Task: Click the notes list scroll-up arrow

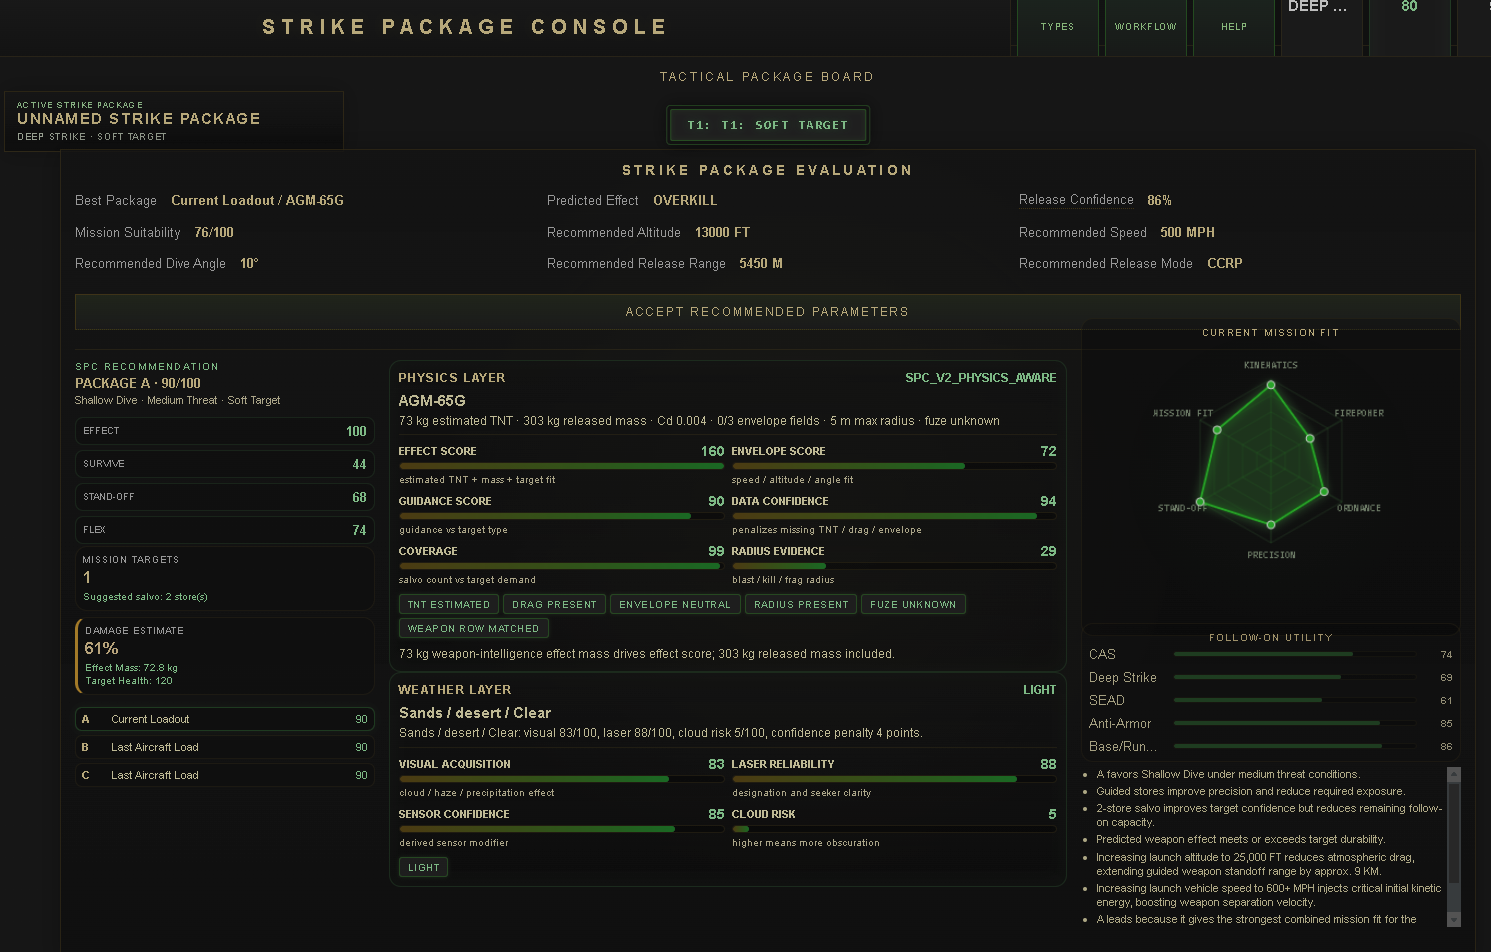Action: (x=1454, y=774)
